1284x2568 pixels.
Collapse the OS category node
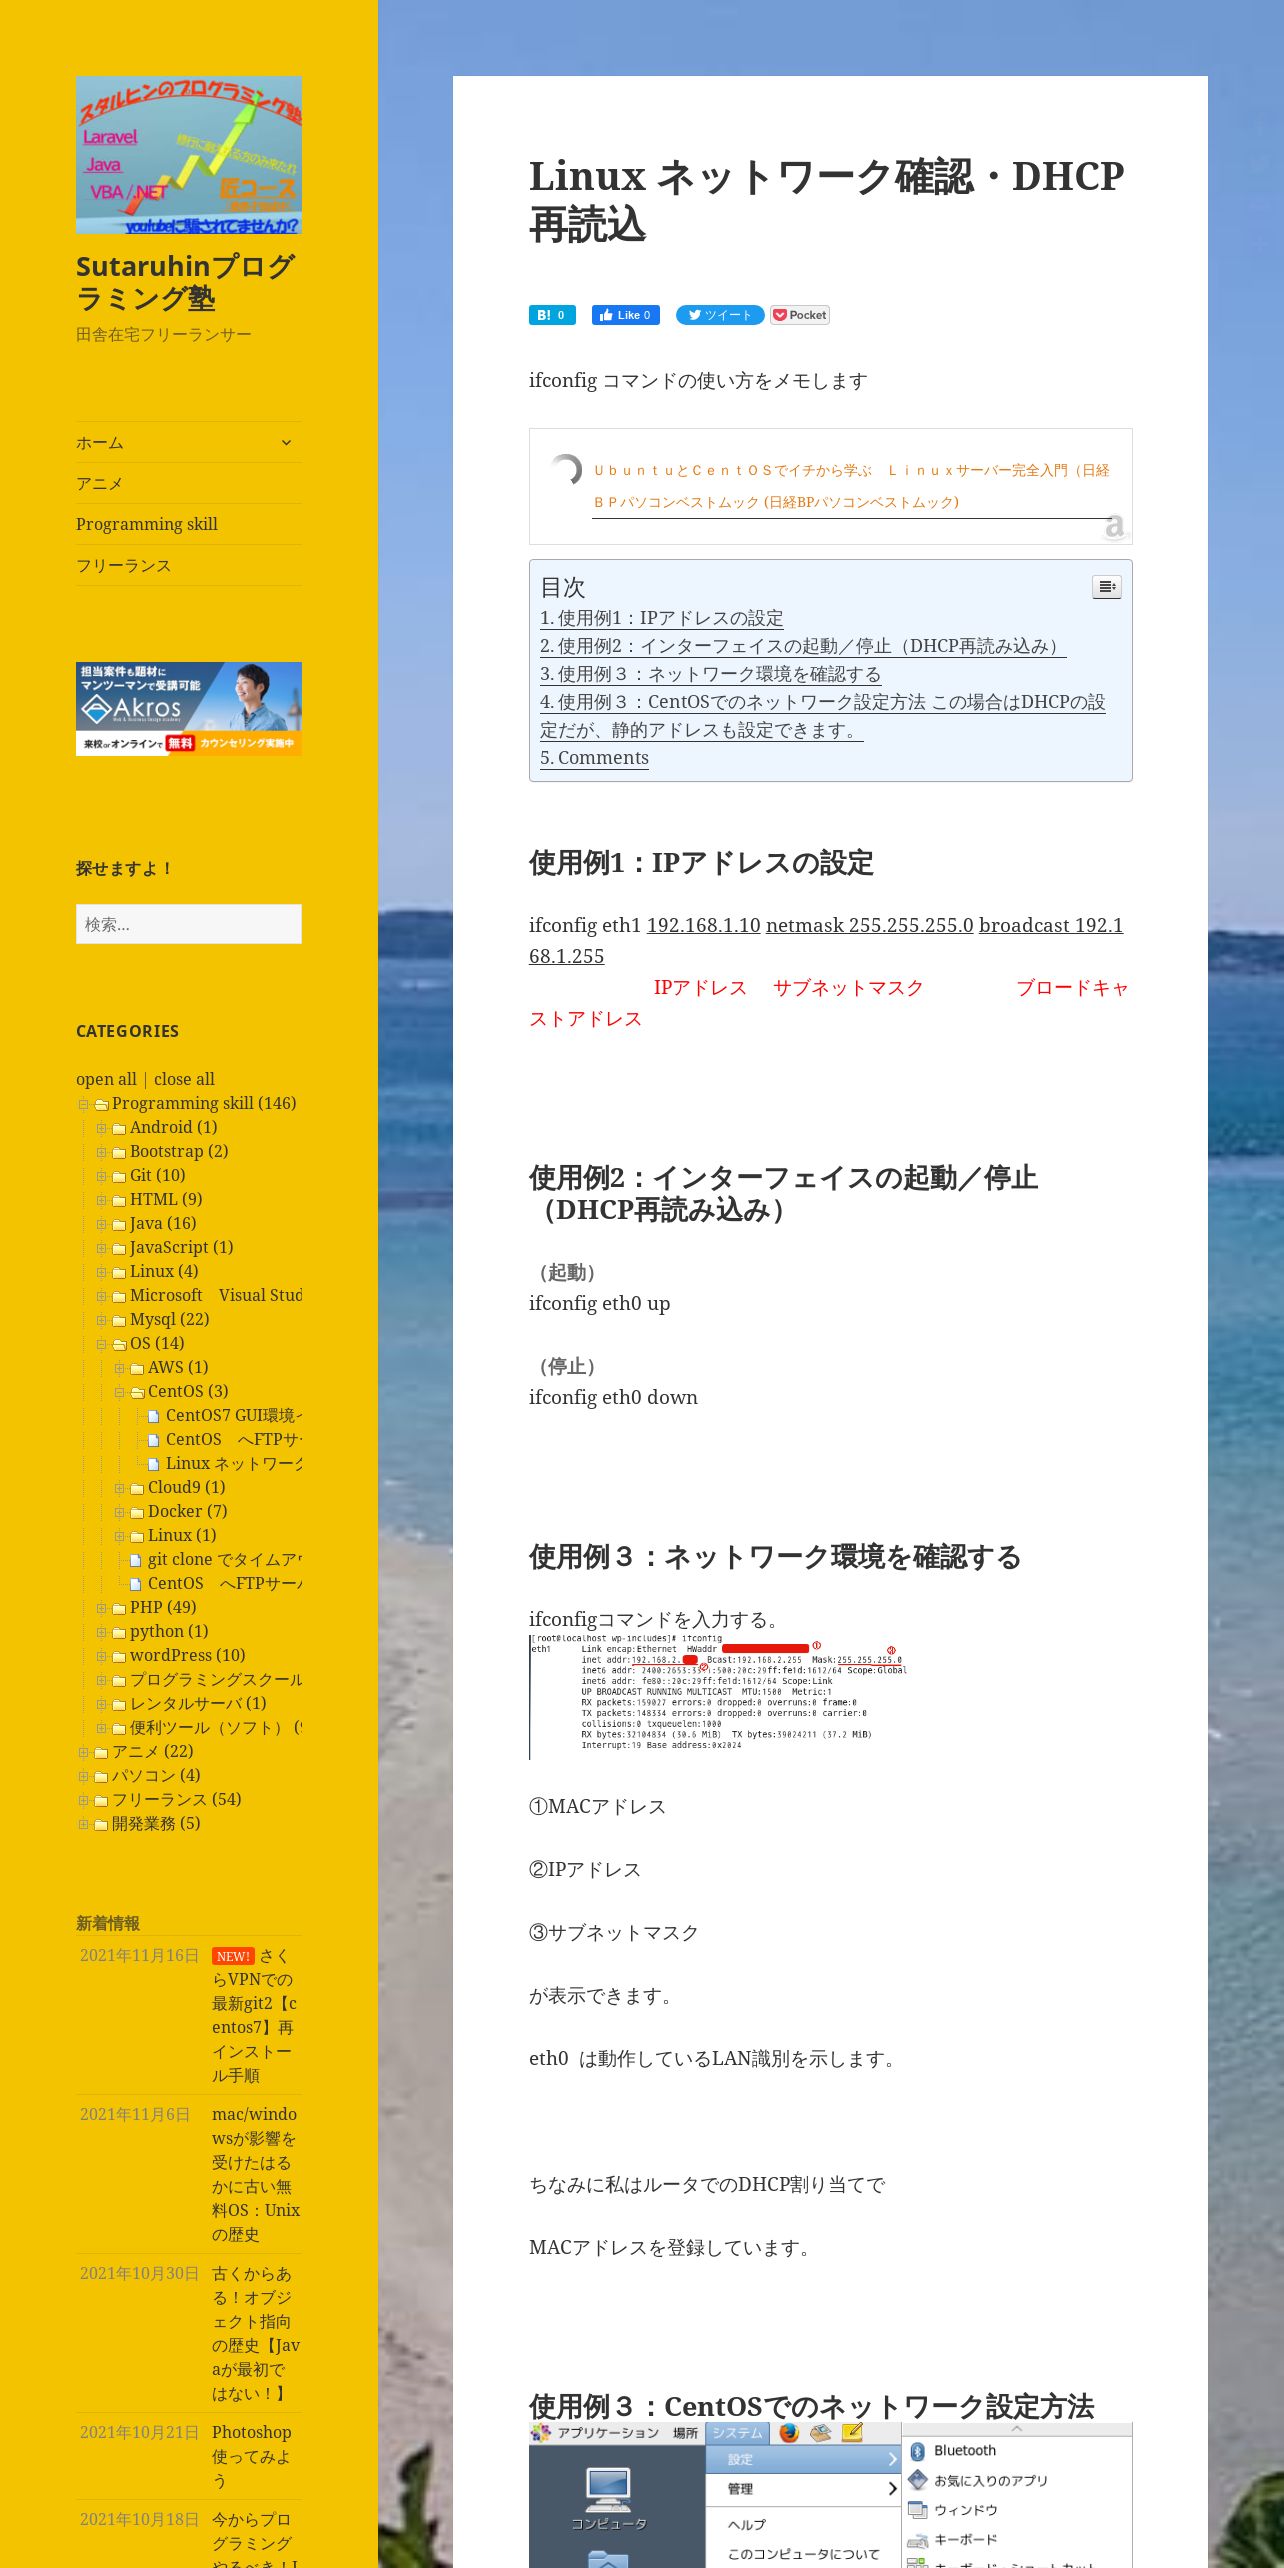[x=102, y=1344]
